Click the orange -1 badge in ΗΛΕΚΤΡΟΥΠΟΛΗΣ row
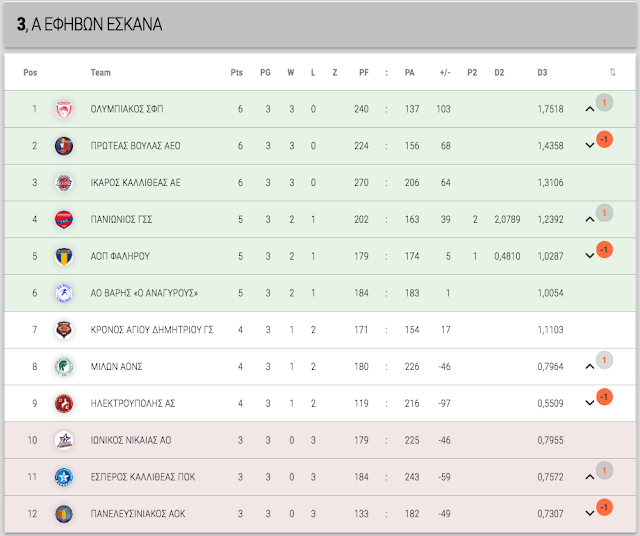 point(604,397)
